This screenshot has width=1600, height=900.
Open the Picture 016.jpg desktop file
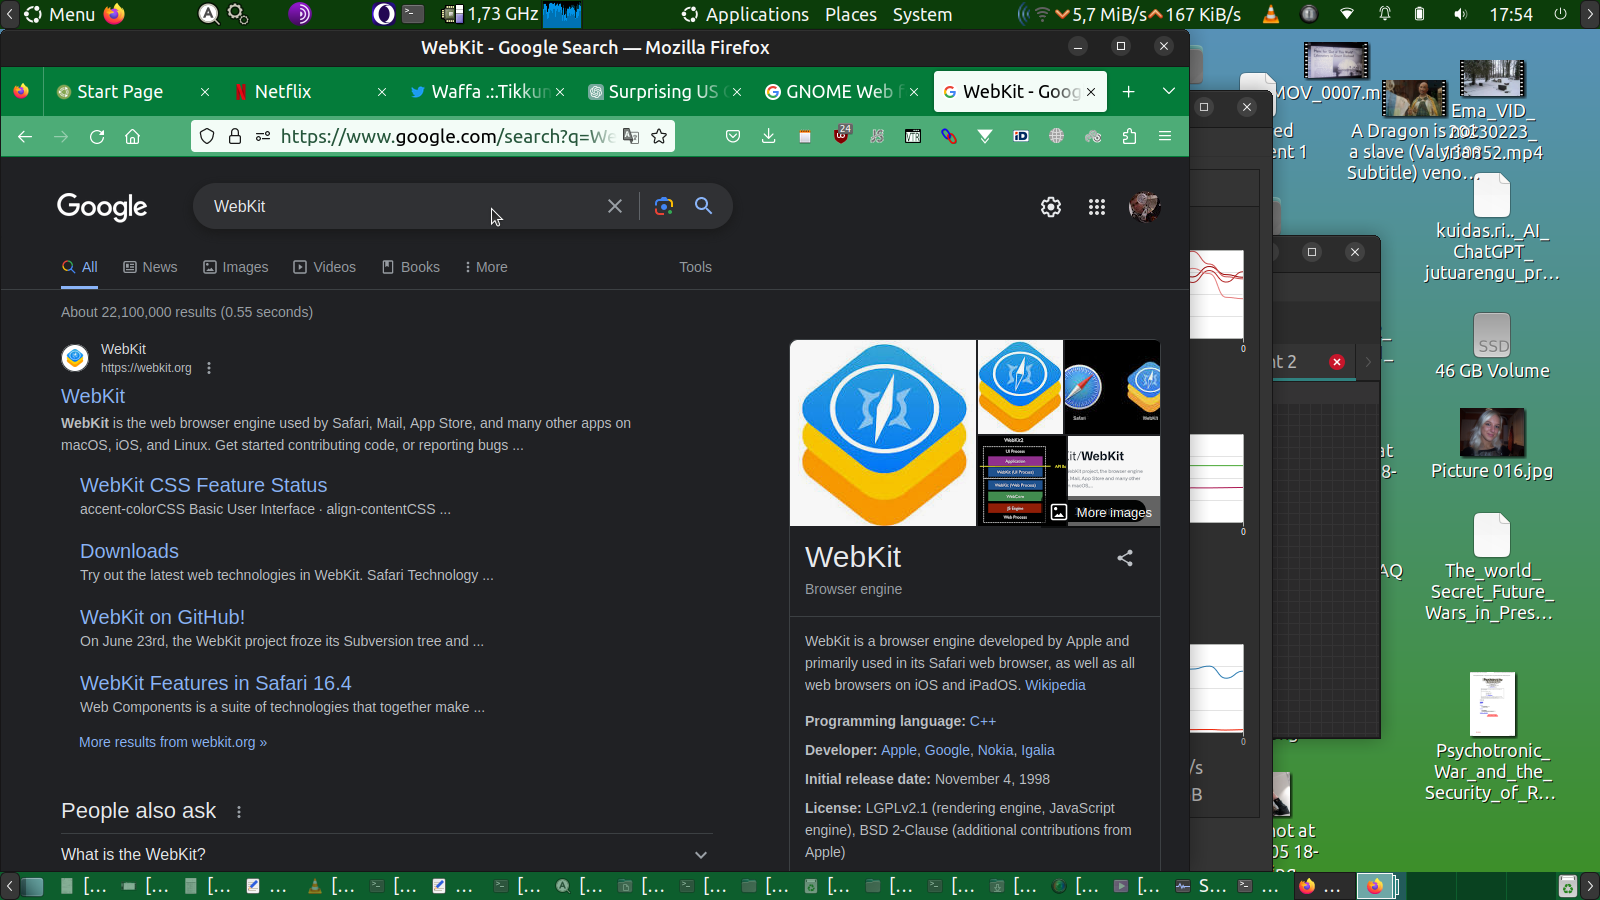tap(1492, 445)
